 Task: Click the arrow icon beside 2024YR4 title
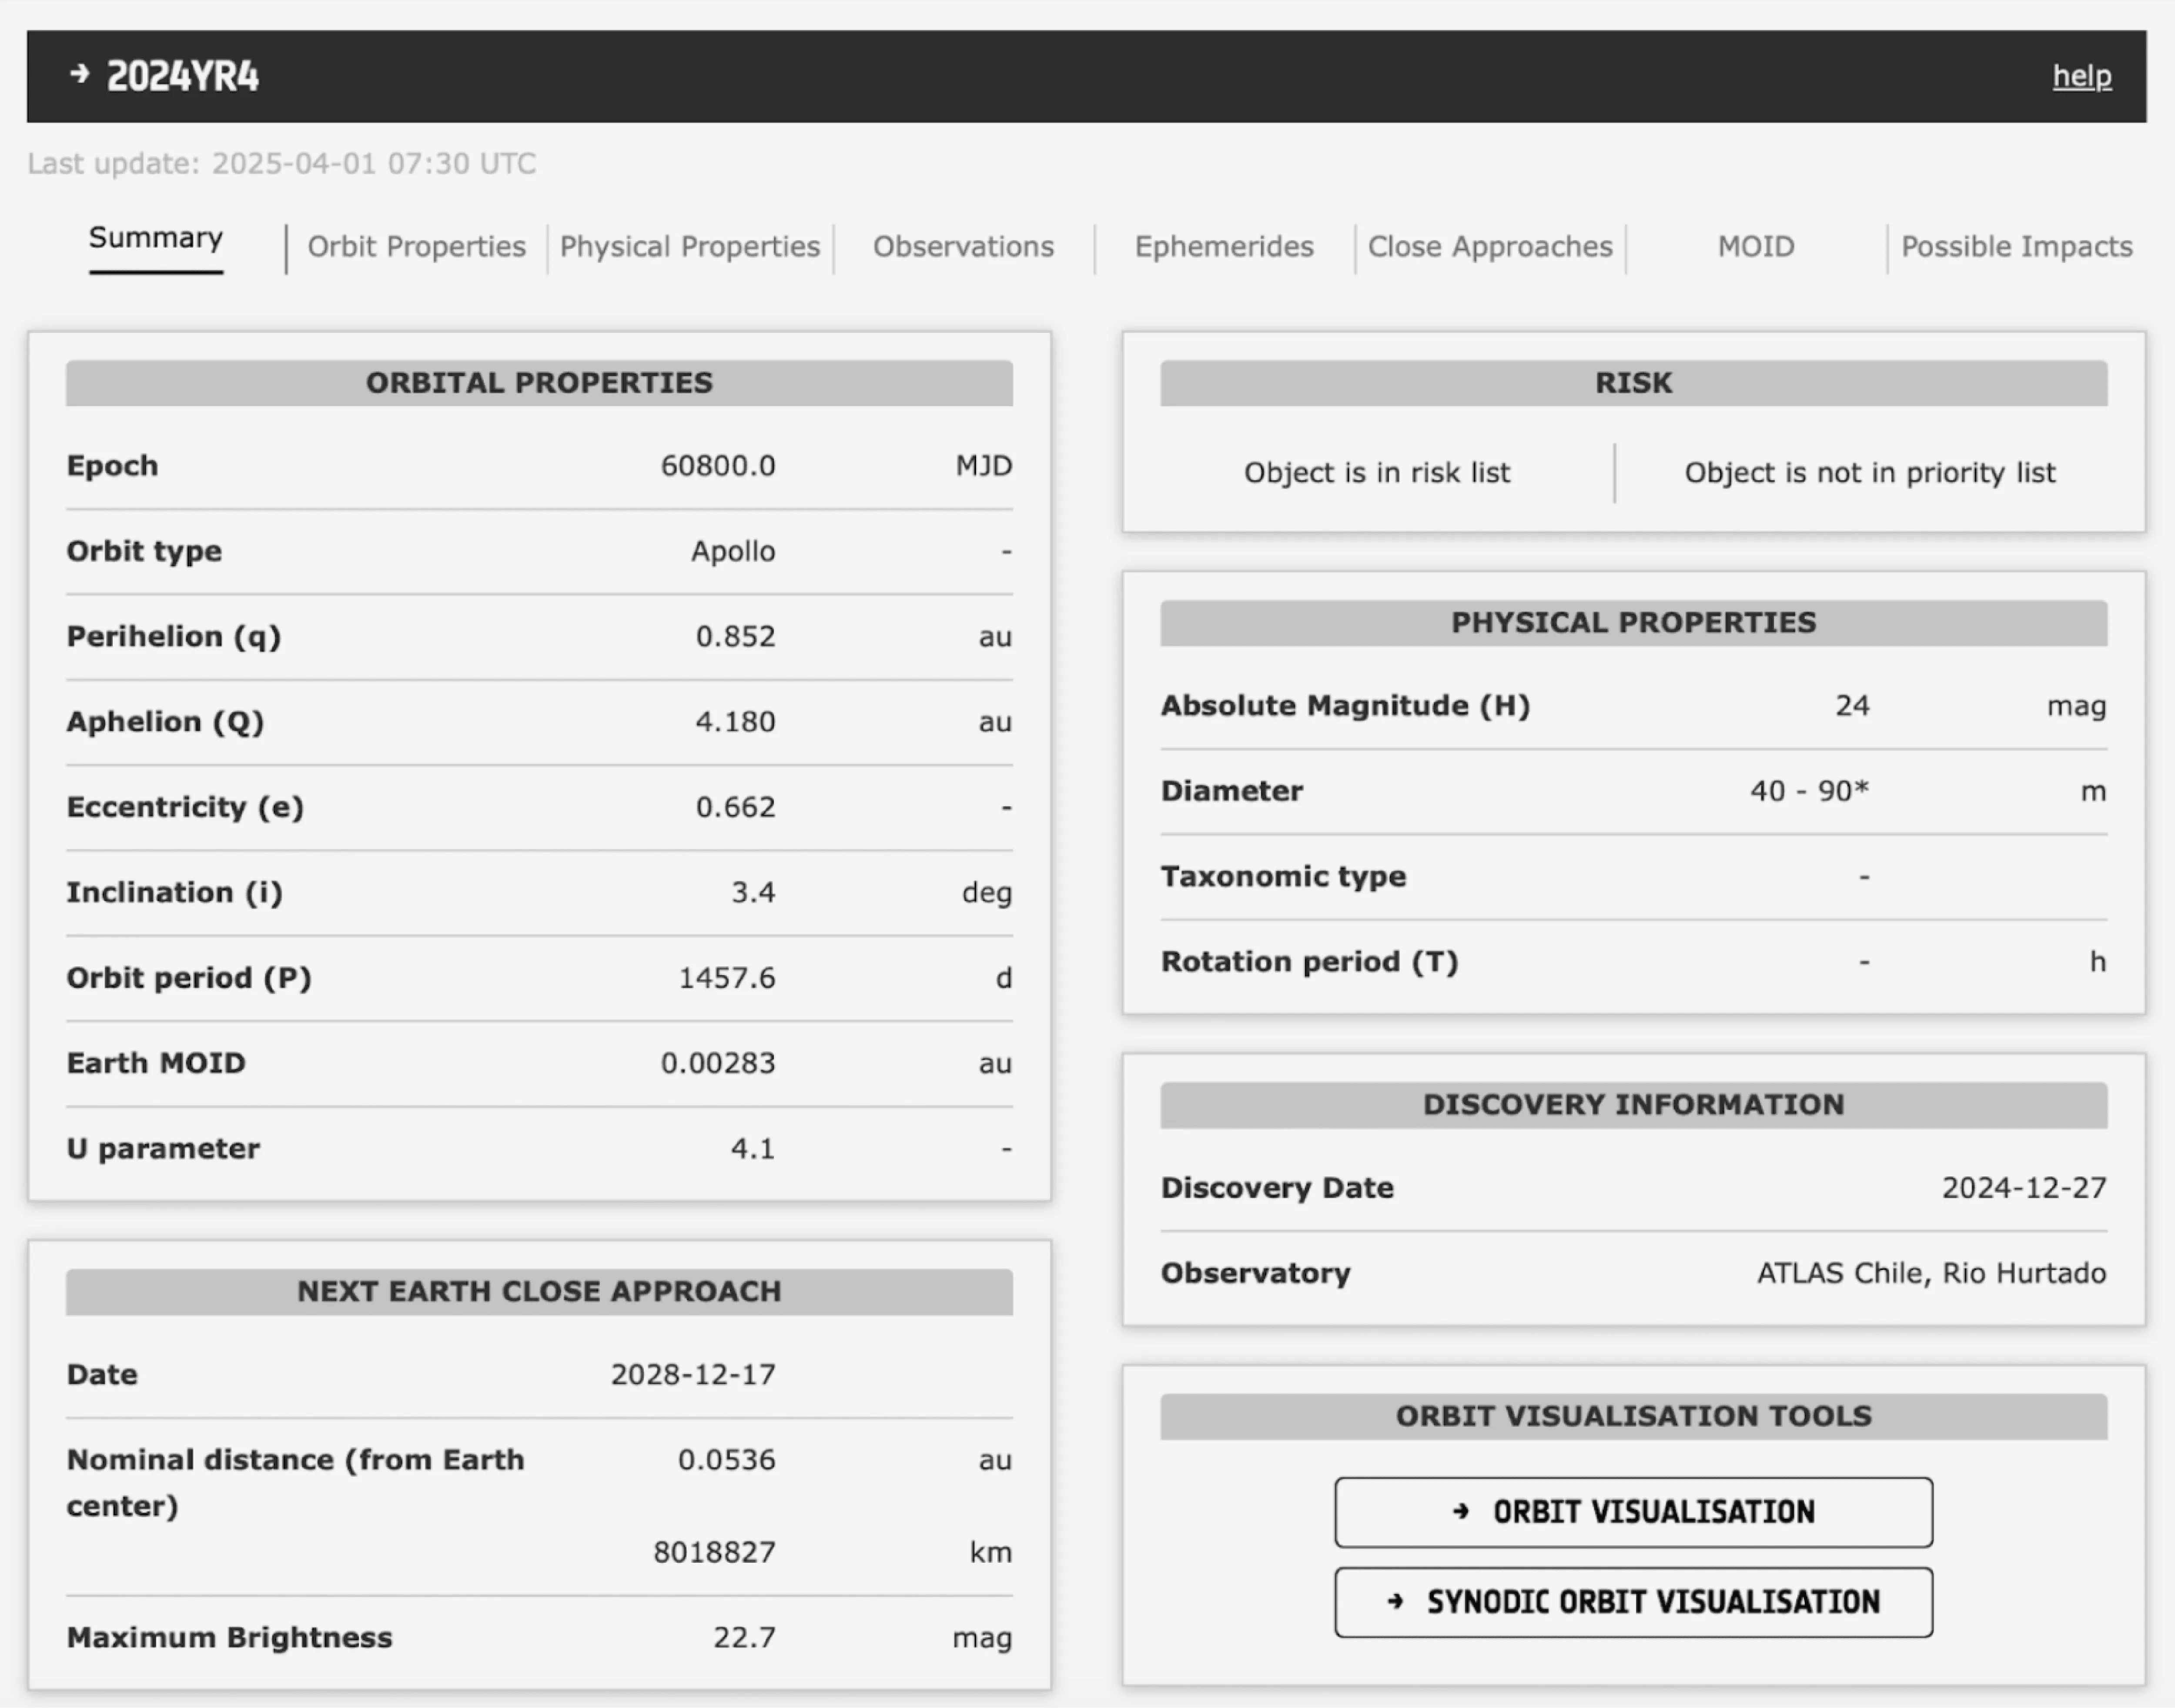(x=79, y=74)
